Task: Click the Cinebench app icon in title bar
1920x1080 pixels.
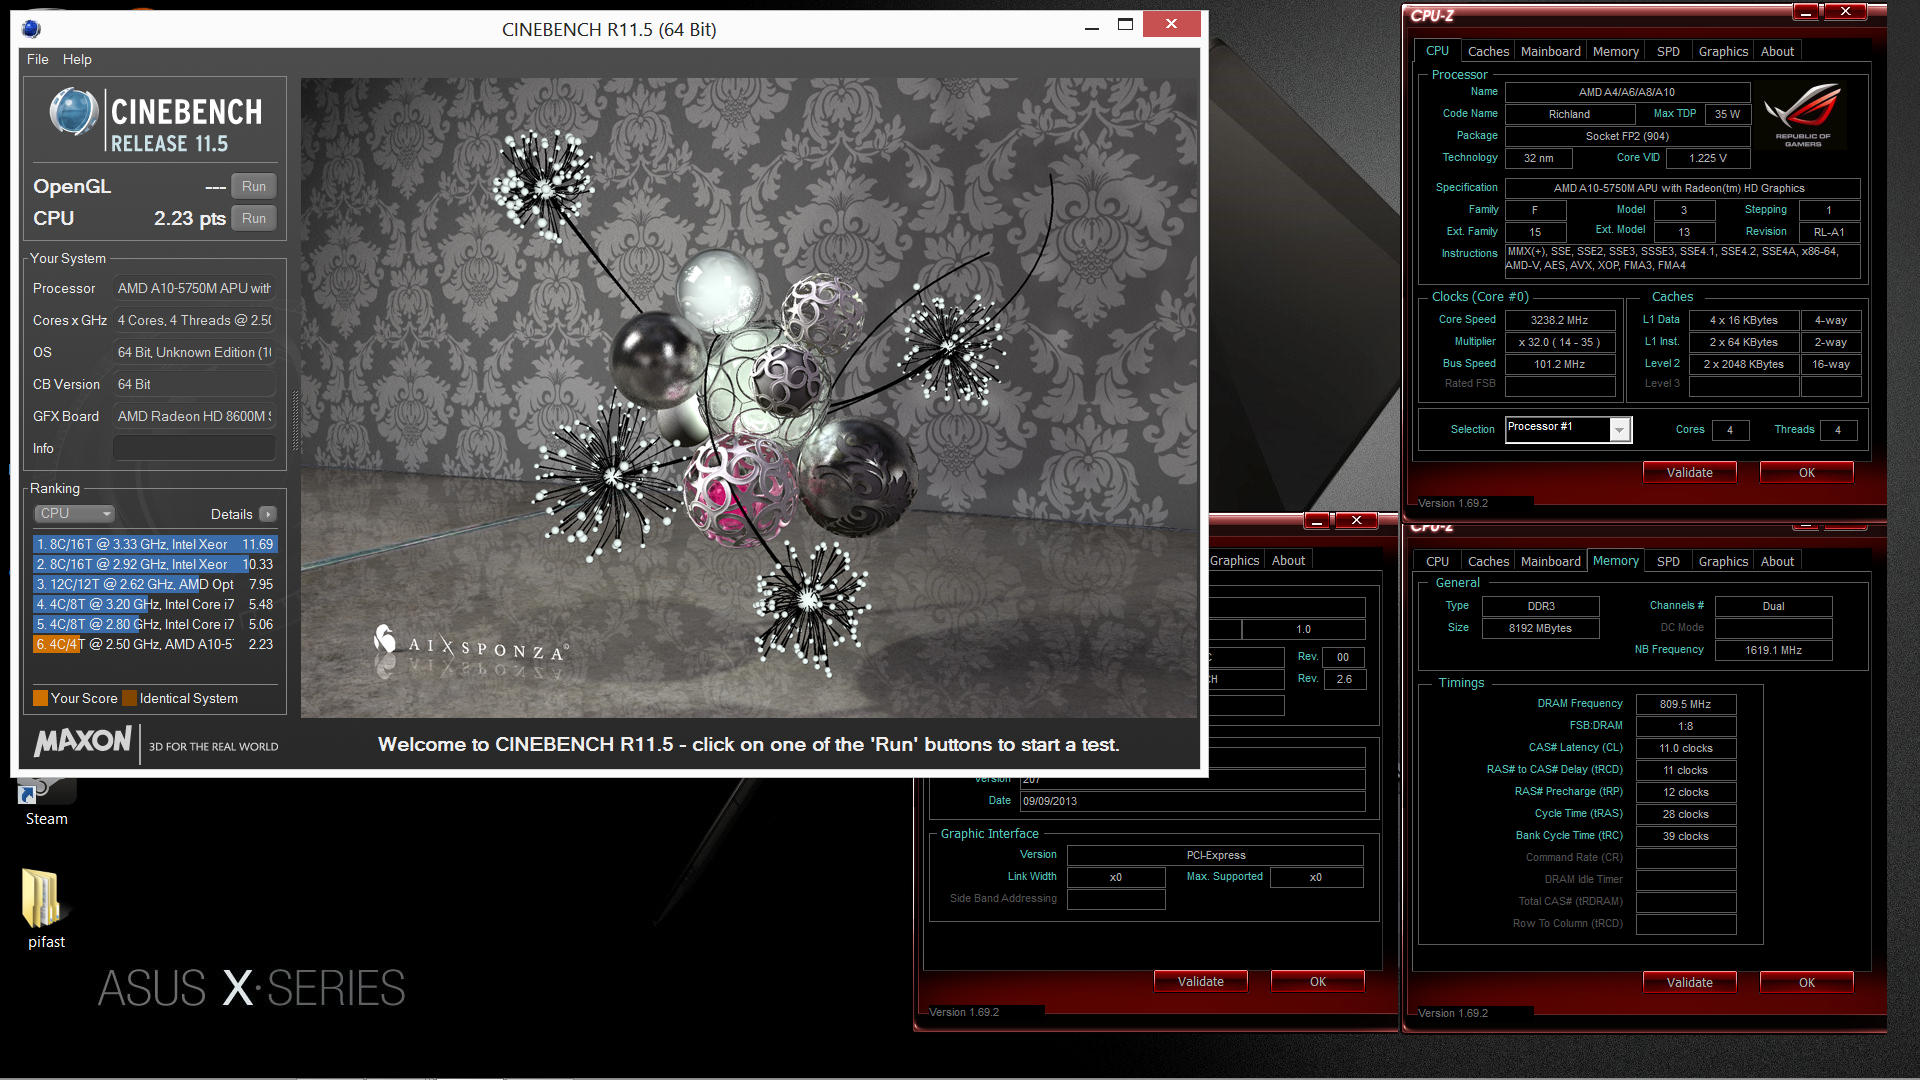Action: (x=31, y=29)
